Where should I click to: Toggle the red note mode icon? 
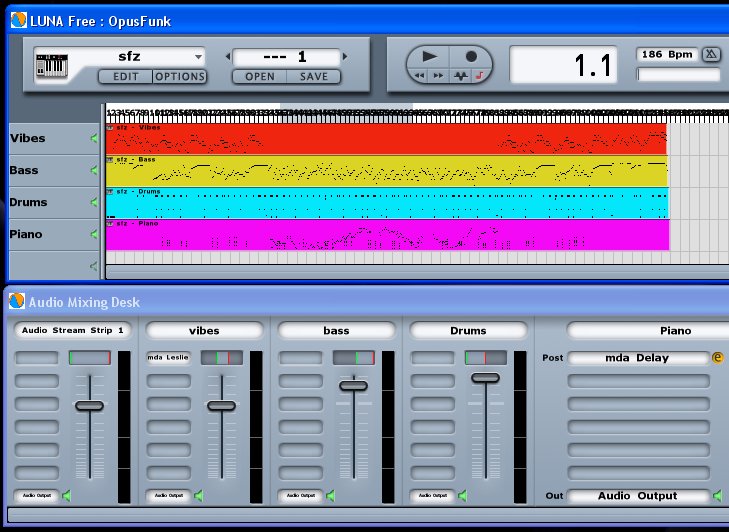tap(480, 76)
